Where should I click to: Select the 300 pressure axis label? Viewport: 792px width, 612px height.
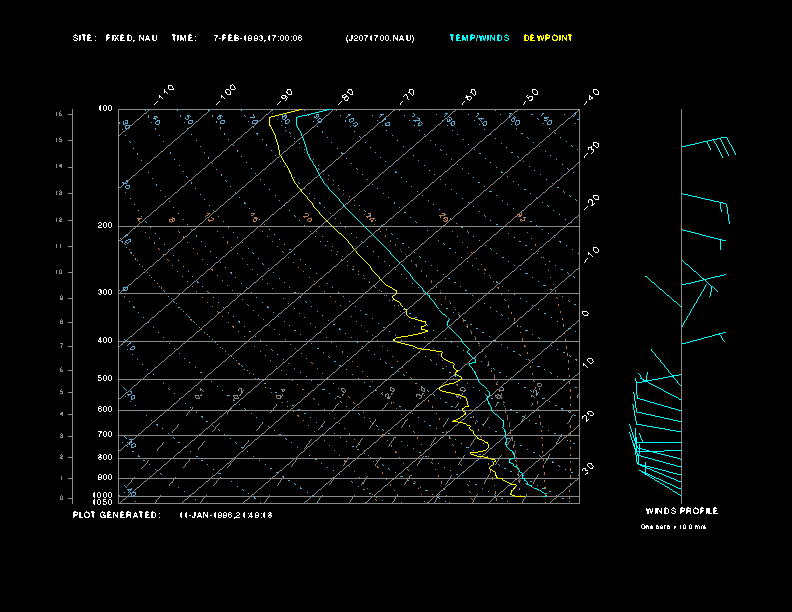tap(105, 293)
